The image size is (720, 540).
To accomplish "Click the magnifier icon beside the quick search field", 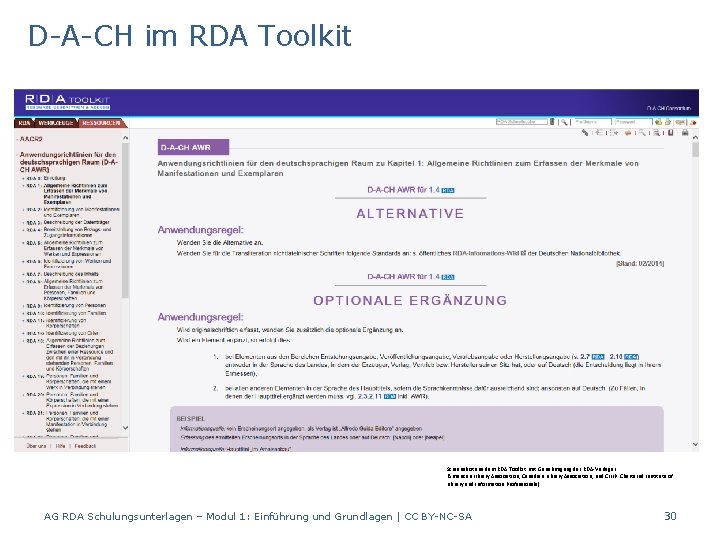I will [564, 122].
